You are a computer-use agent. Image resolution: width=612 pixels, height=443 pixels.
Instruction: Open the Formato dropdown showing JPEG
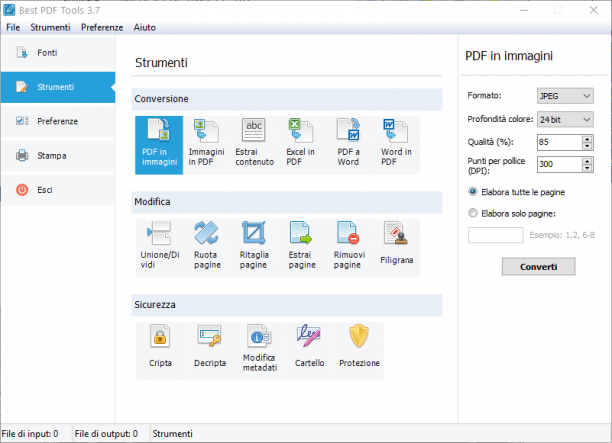pyautogui.click(x=565, y=96)
